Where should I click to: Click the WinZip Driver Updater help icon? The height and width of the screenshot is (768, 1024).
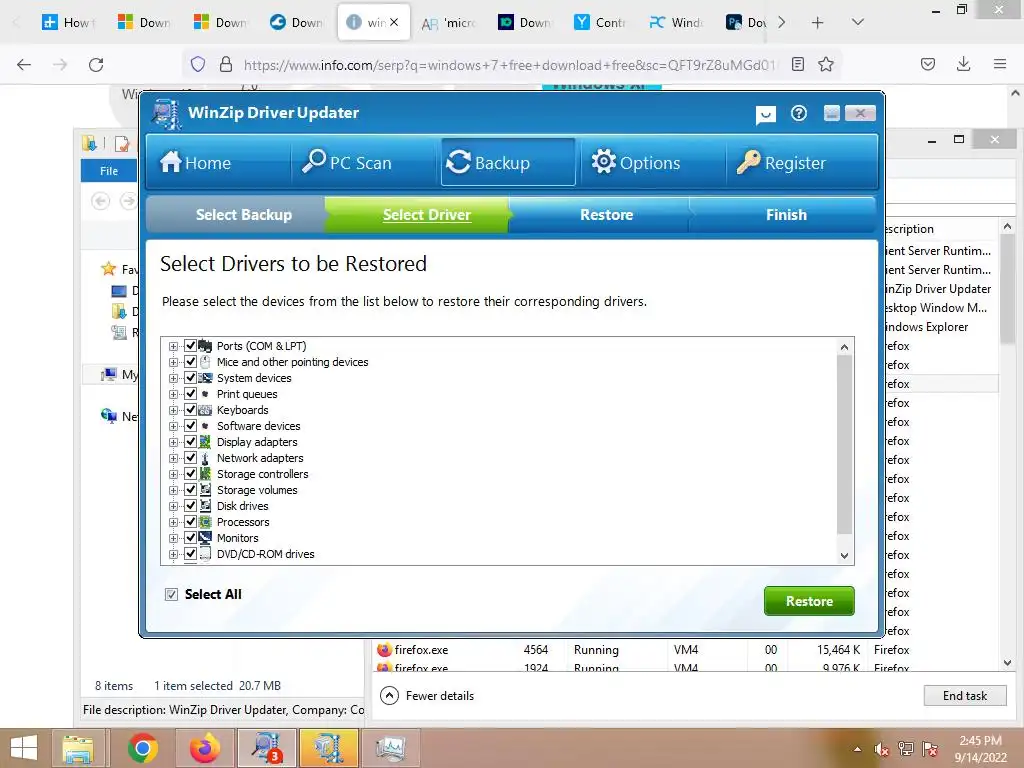[x=798, y=114]
